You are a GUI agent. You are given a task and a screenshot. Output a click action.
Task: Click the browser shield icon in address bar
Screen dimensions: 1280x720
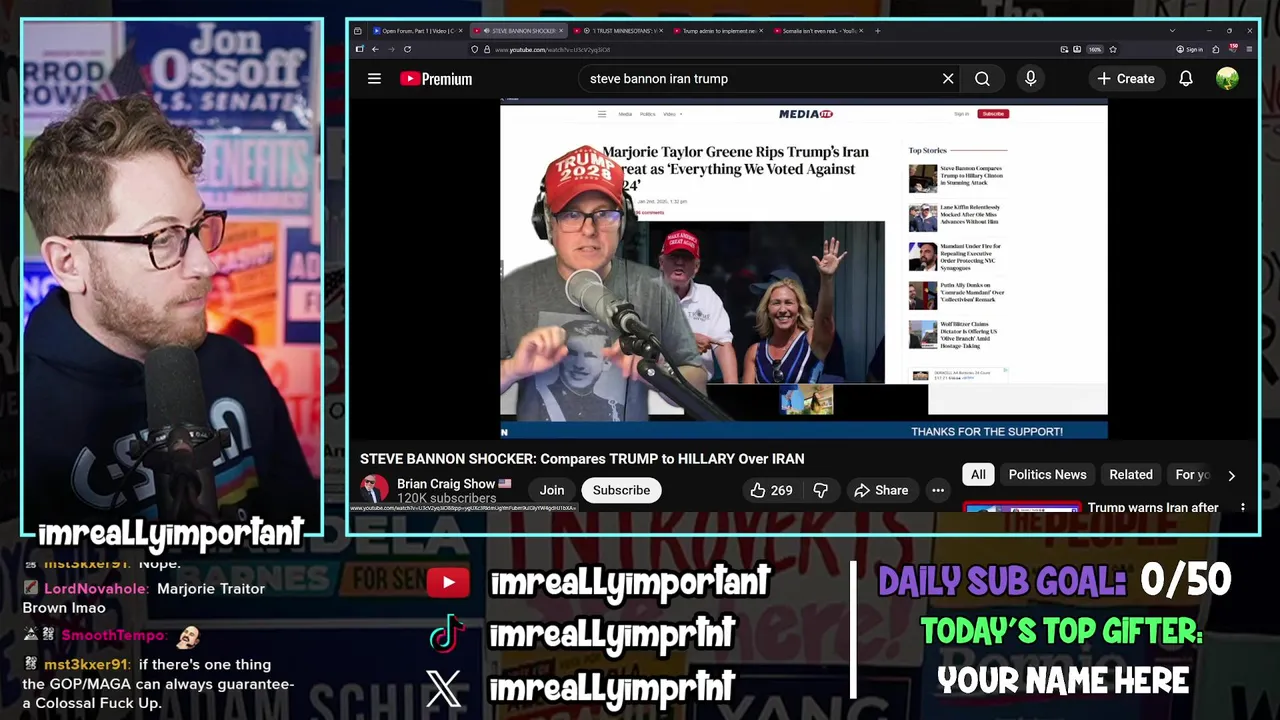475,49
